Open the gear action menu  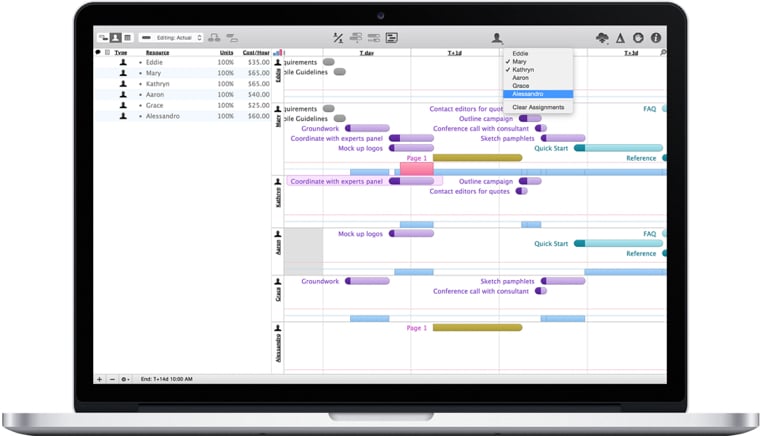[x=125, y=379]
